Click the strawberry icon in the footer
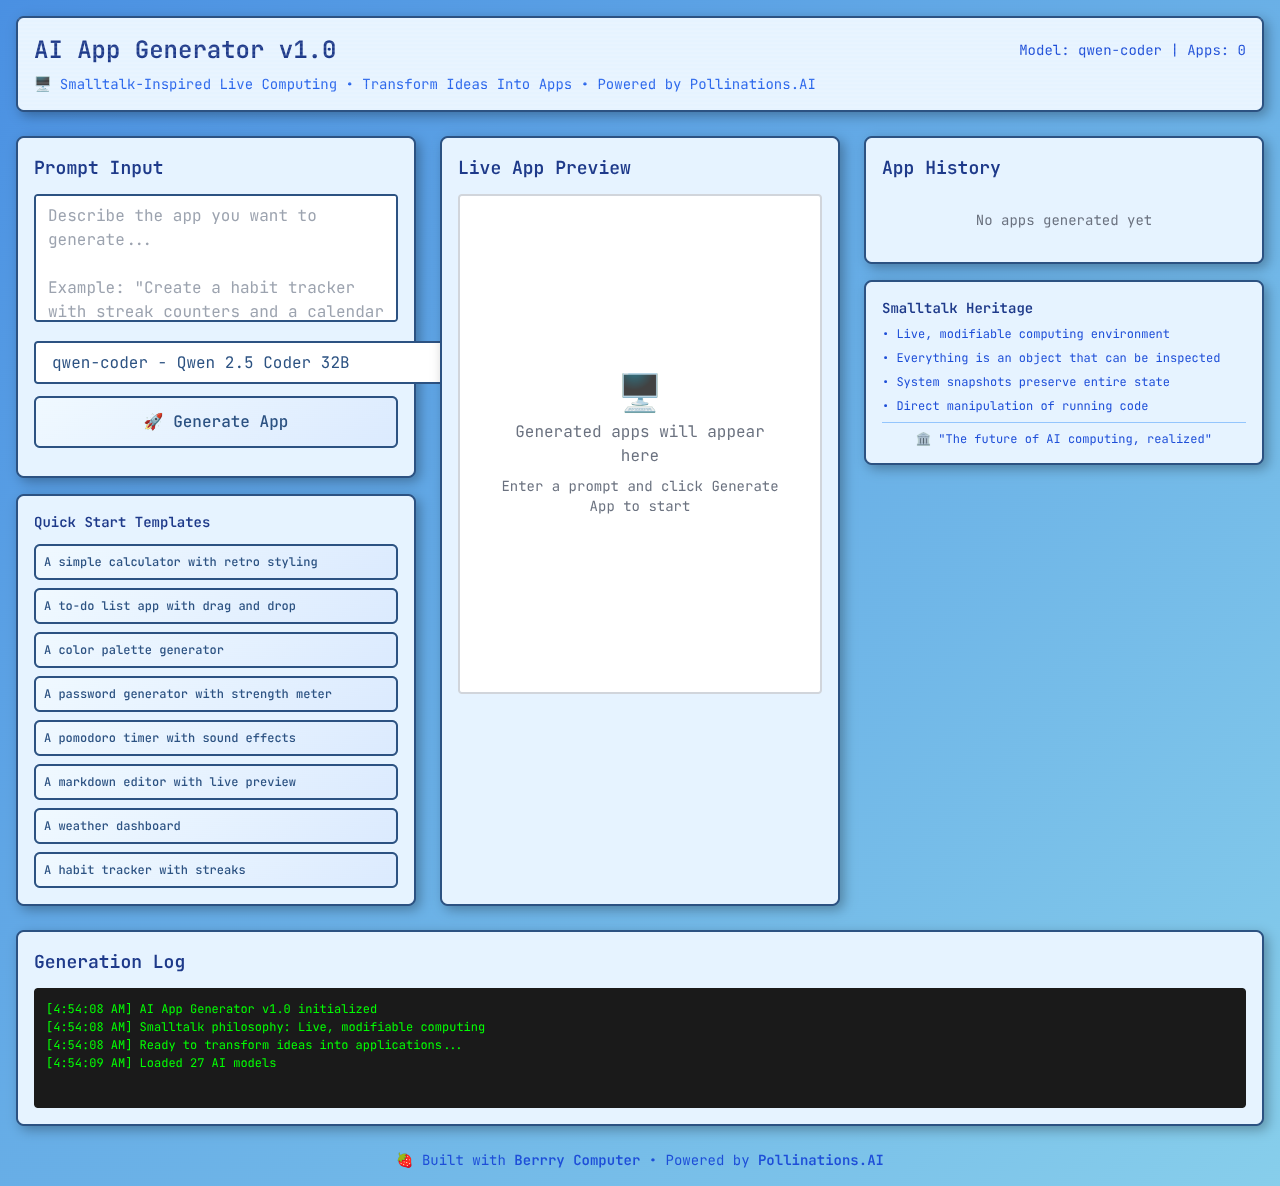The image size is (1280, 1186). (x=405, y=1160)
